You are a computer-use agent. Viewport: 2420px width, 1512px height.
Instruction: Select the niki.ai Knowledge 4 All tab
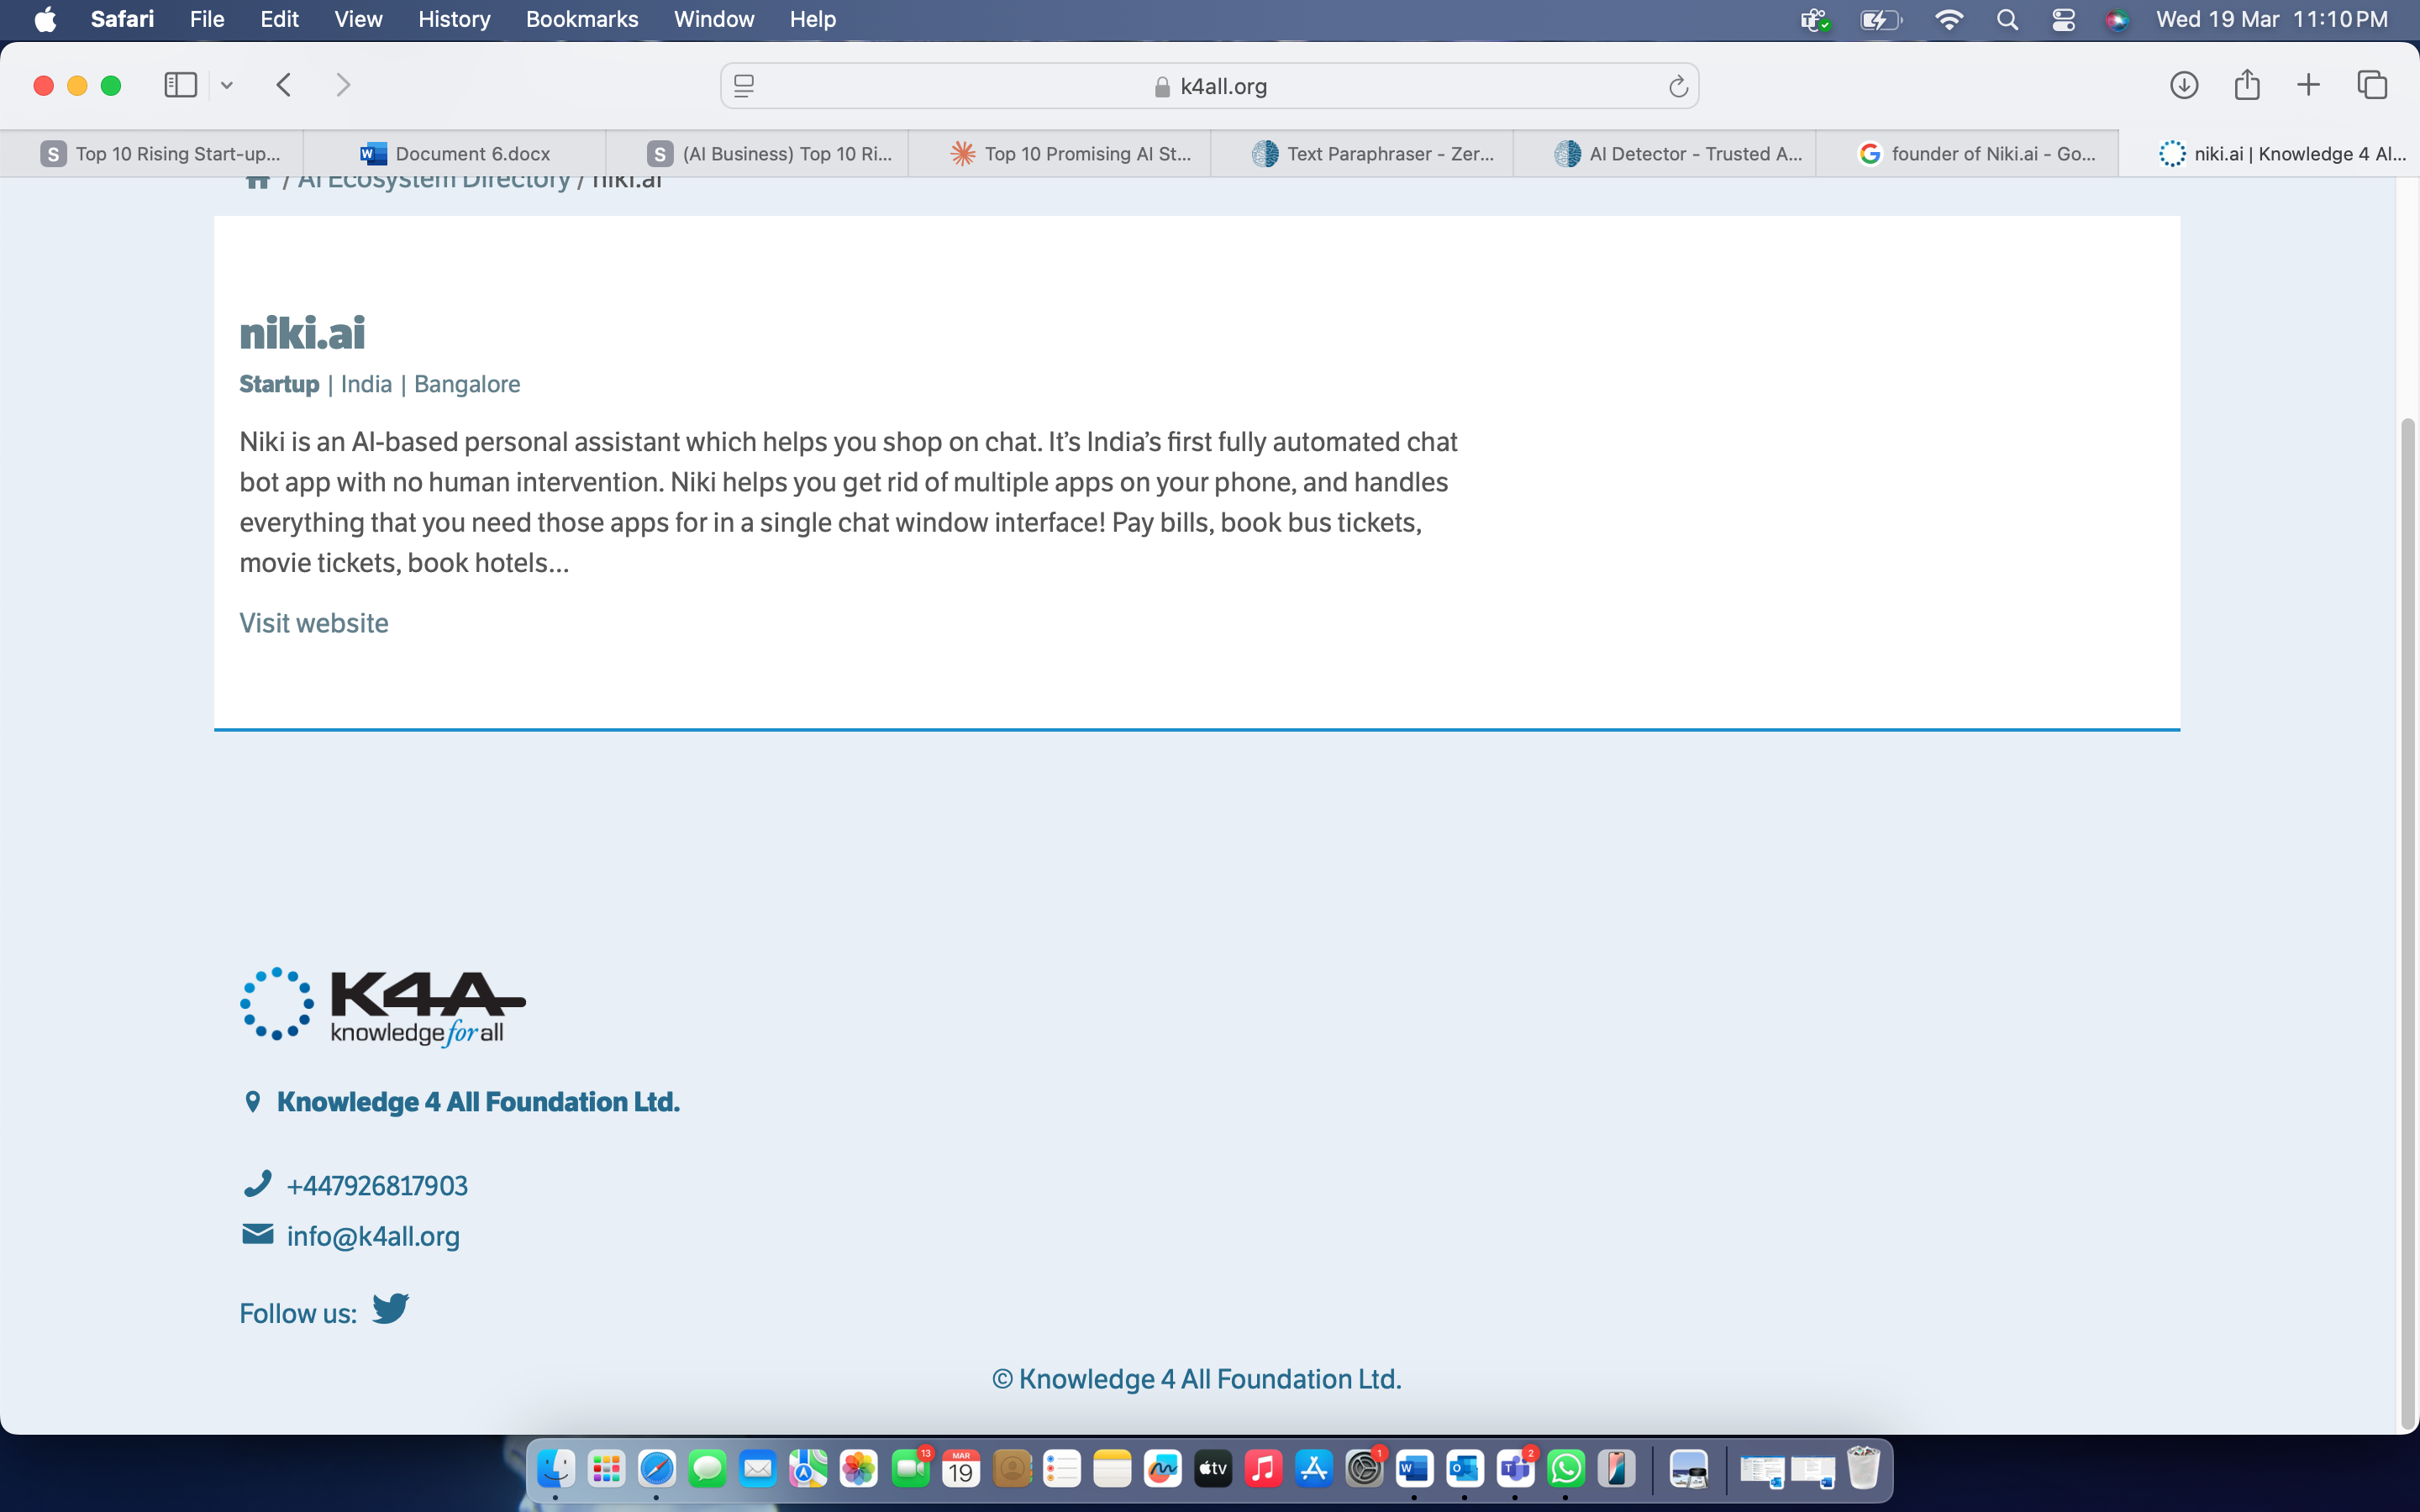2270,153
